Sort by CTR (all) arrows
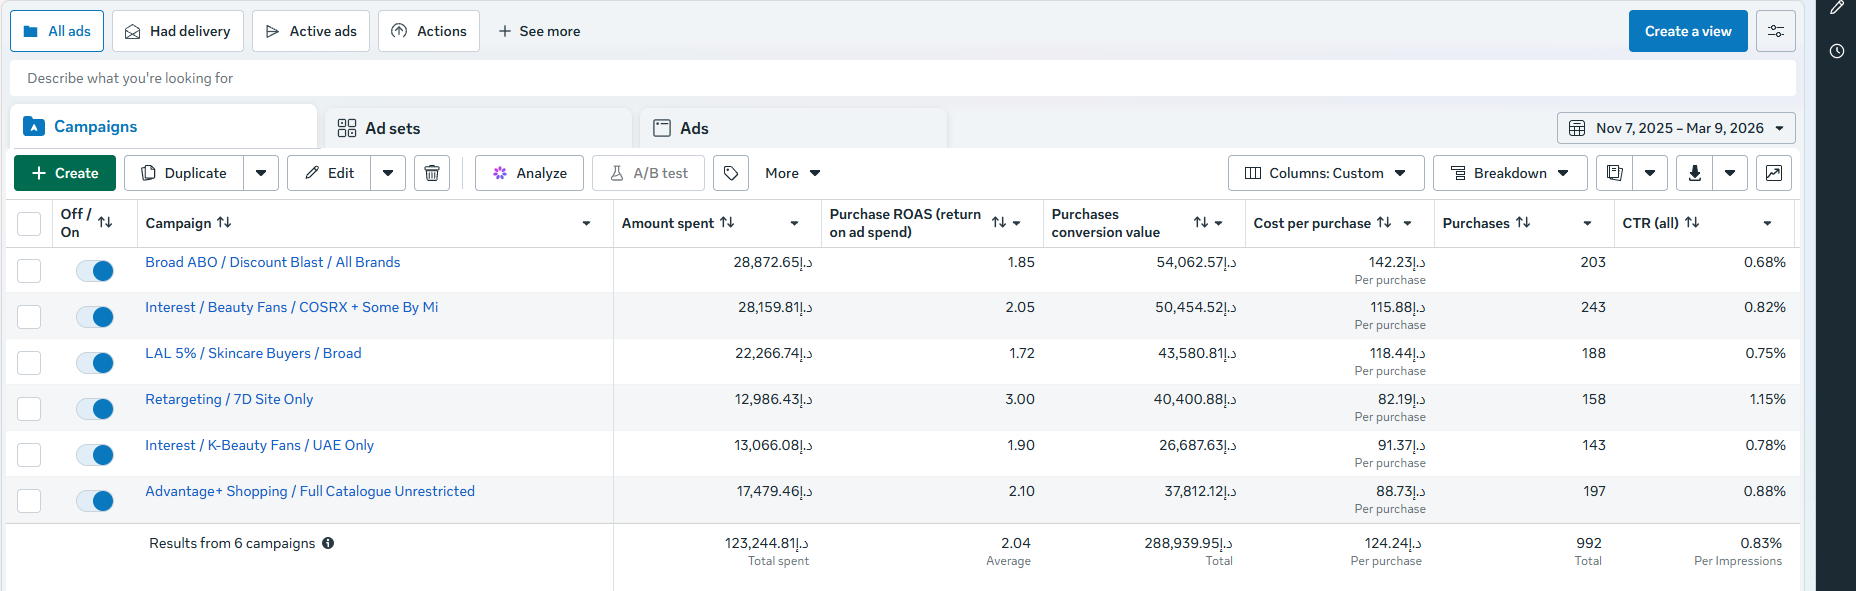1856x591 pixels. click(x=1692, y=222)
